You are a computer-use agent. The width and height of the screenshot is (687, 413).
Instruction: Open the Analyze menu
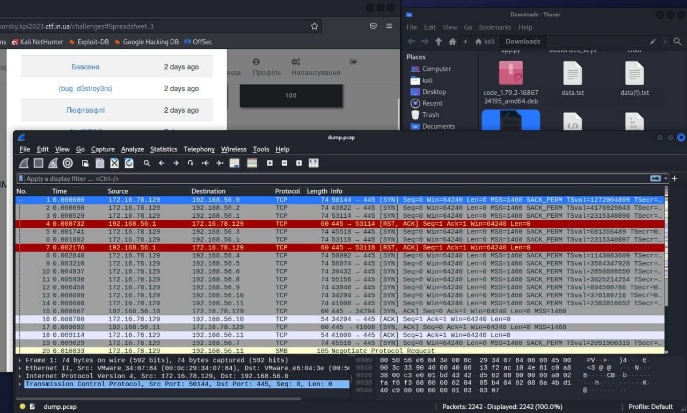tap(132, 149)
